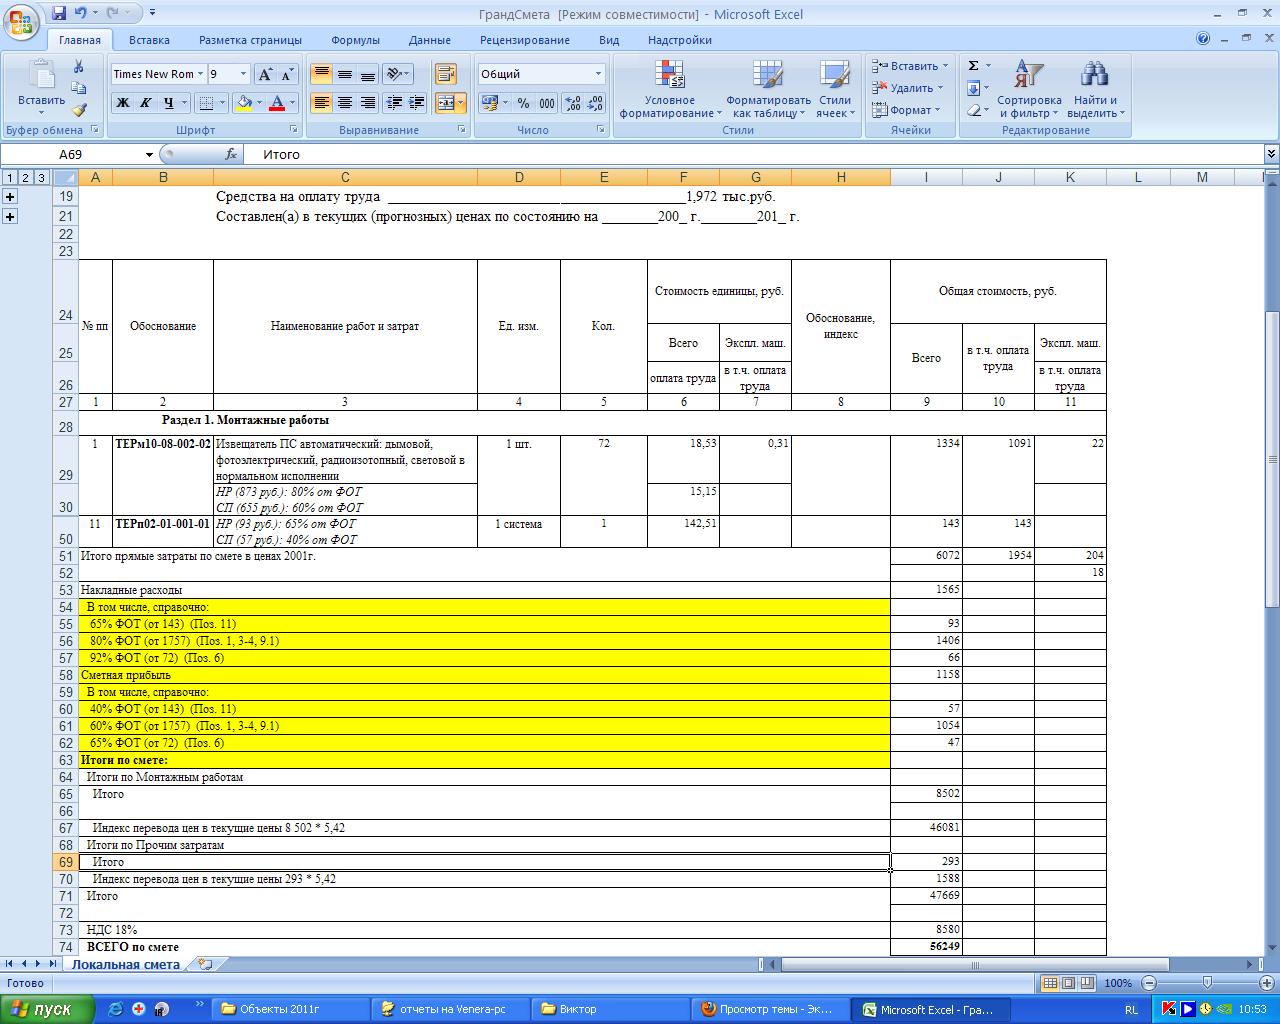Undo the last action

click(x=81, y=13)
